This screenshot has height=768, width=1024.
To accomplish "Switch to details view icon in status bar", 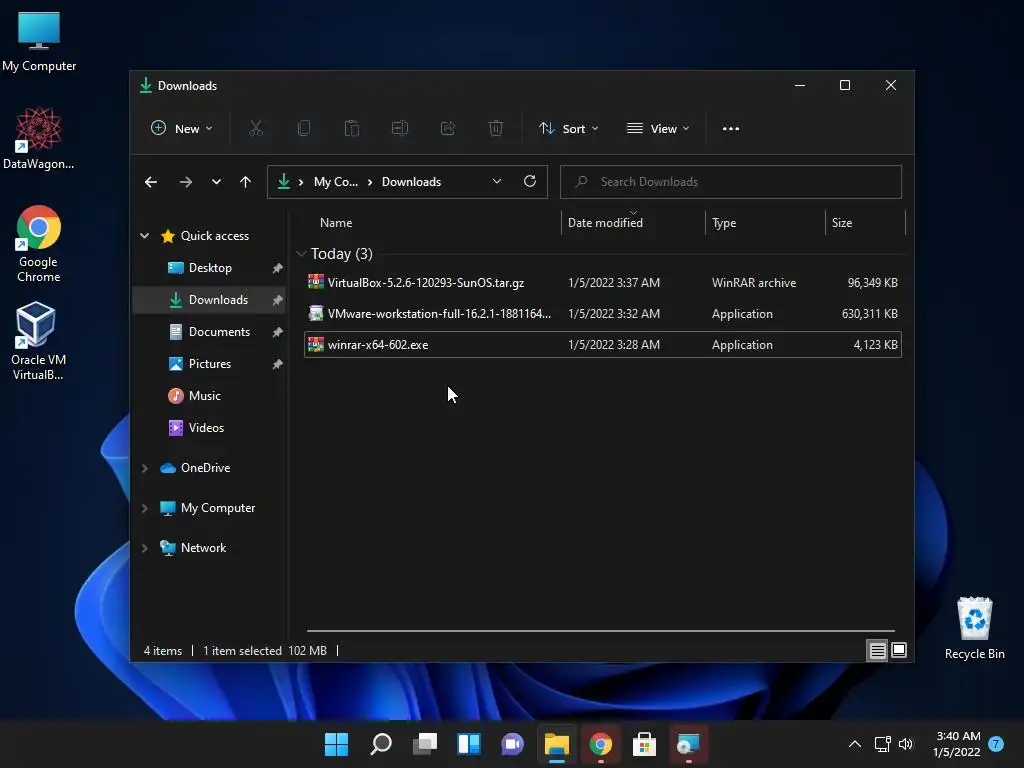I will pyautogui.click(x=877, y=650).
